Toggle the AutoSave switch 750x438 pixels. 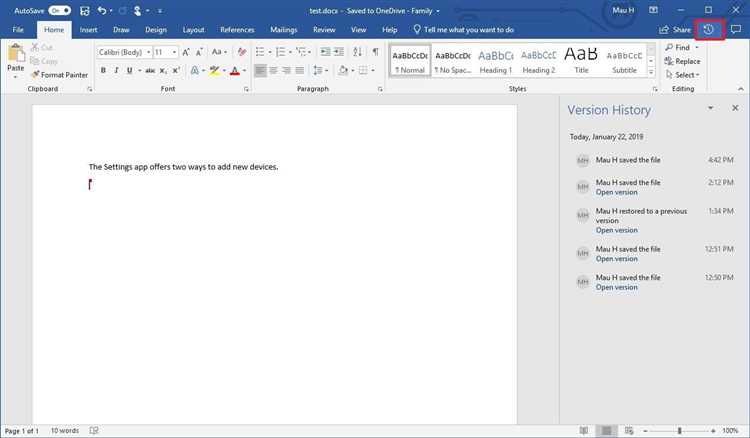pos(59,11)
